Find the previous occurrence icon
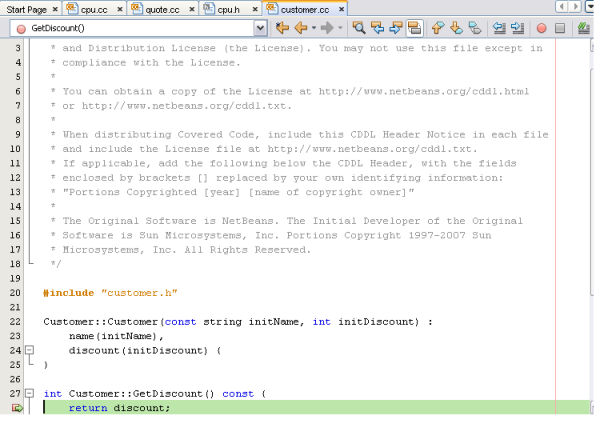This screenshot has height=424, width=600. [377, 28]
